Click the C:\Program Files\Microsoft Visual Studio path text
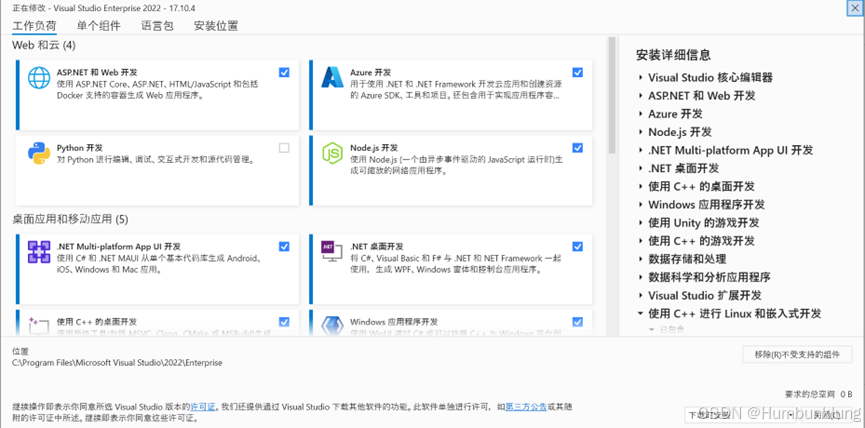Screen dimensions: 865x428 118,363
